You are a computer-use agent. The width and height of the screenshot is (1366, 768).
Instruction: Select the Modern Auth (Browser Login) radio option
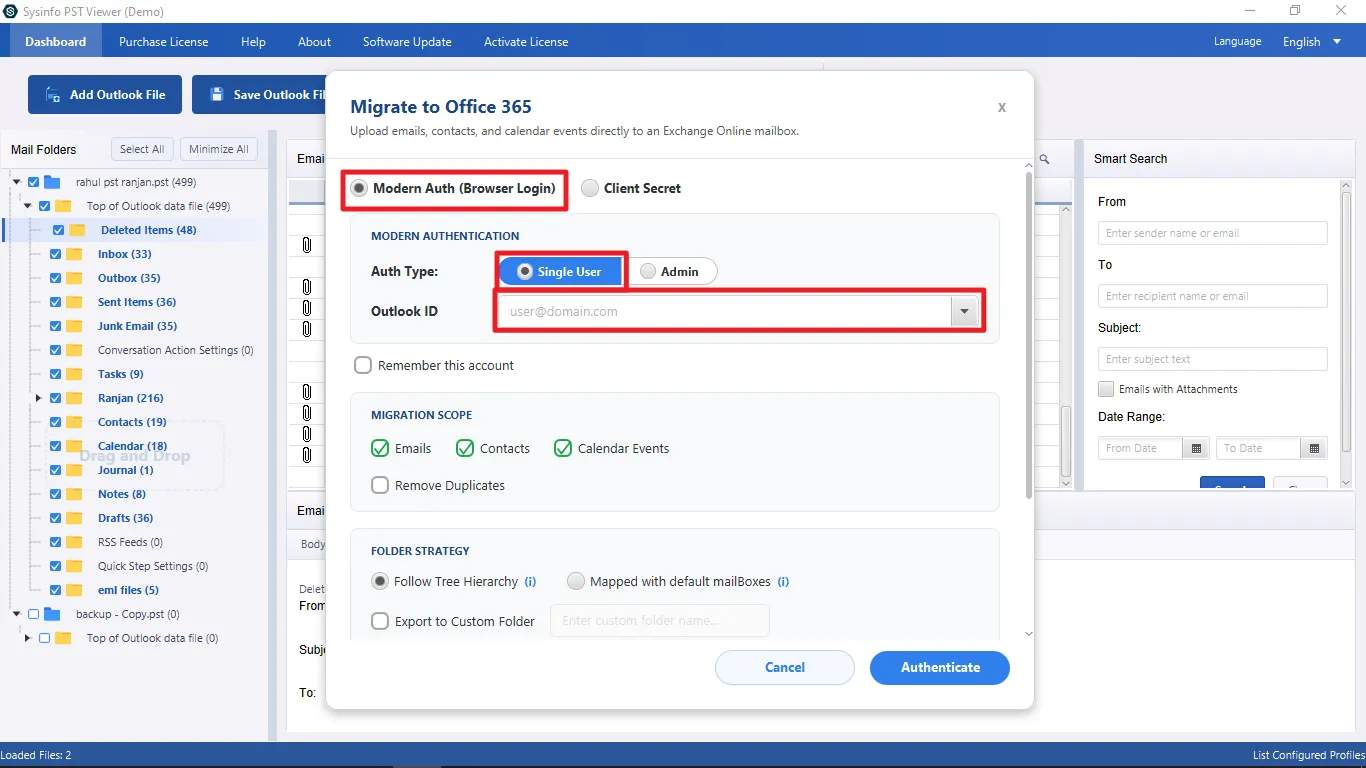357,188
